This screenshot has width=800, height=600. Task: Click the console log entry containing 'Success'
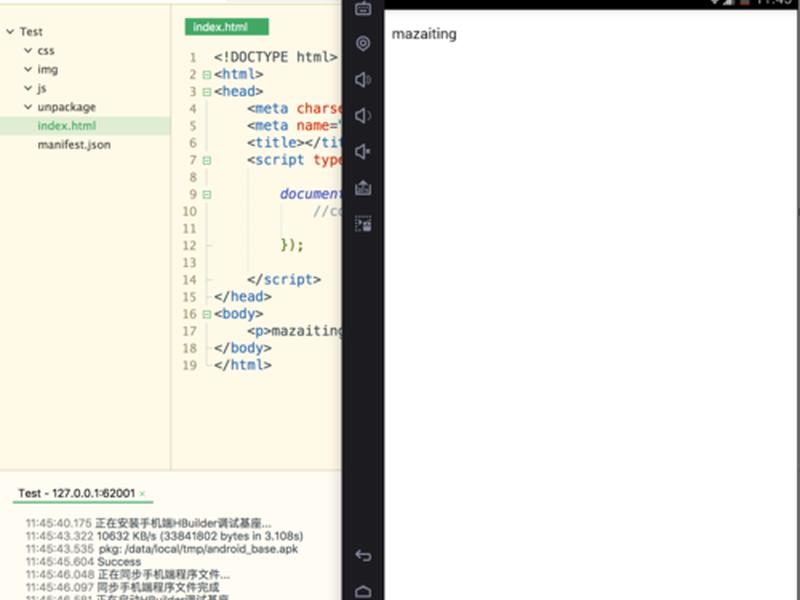coord(83,562)
